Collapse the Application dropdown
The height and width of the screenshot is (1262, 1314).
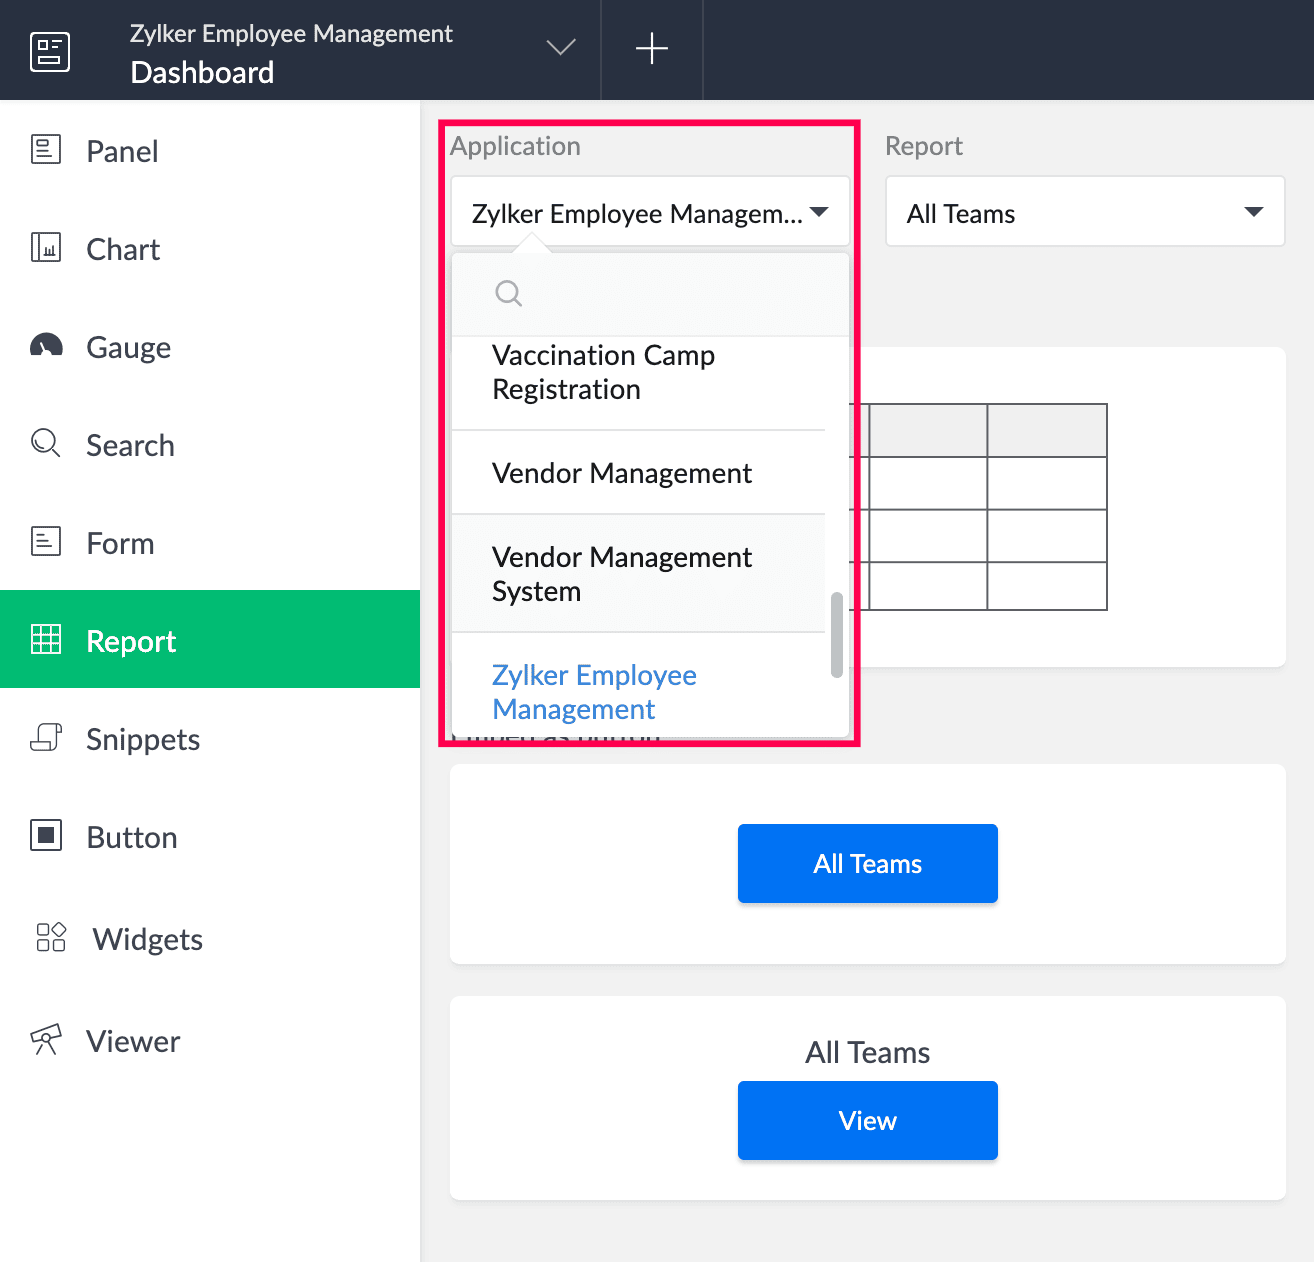tap(819, 212)
